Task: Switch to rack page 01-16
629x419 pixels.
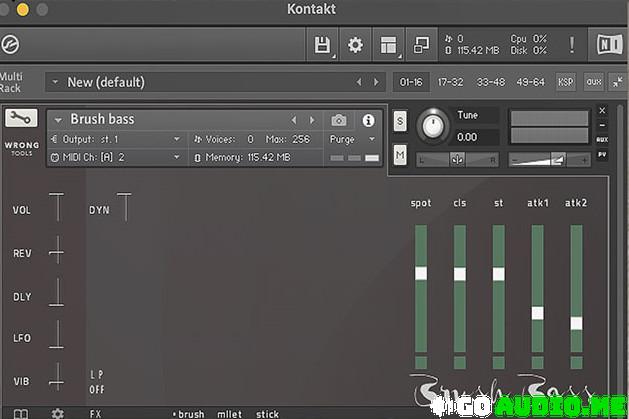Action: coord(411,82)
